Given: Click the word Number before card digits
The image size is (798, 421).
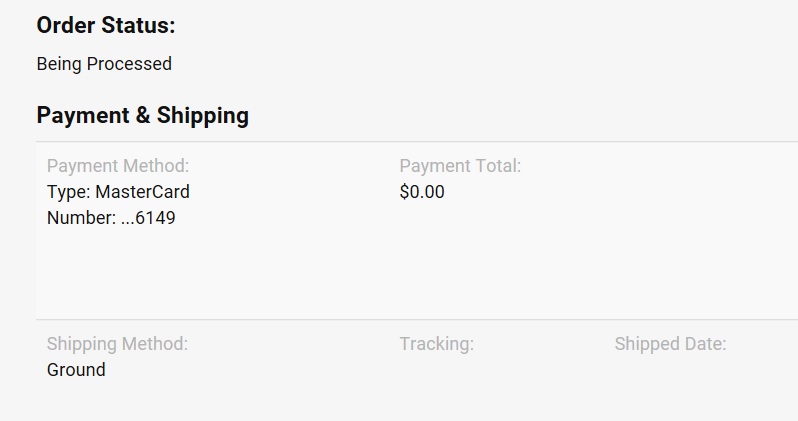Looking at the screenshot, I should 80,218.
